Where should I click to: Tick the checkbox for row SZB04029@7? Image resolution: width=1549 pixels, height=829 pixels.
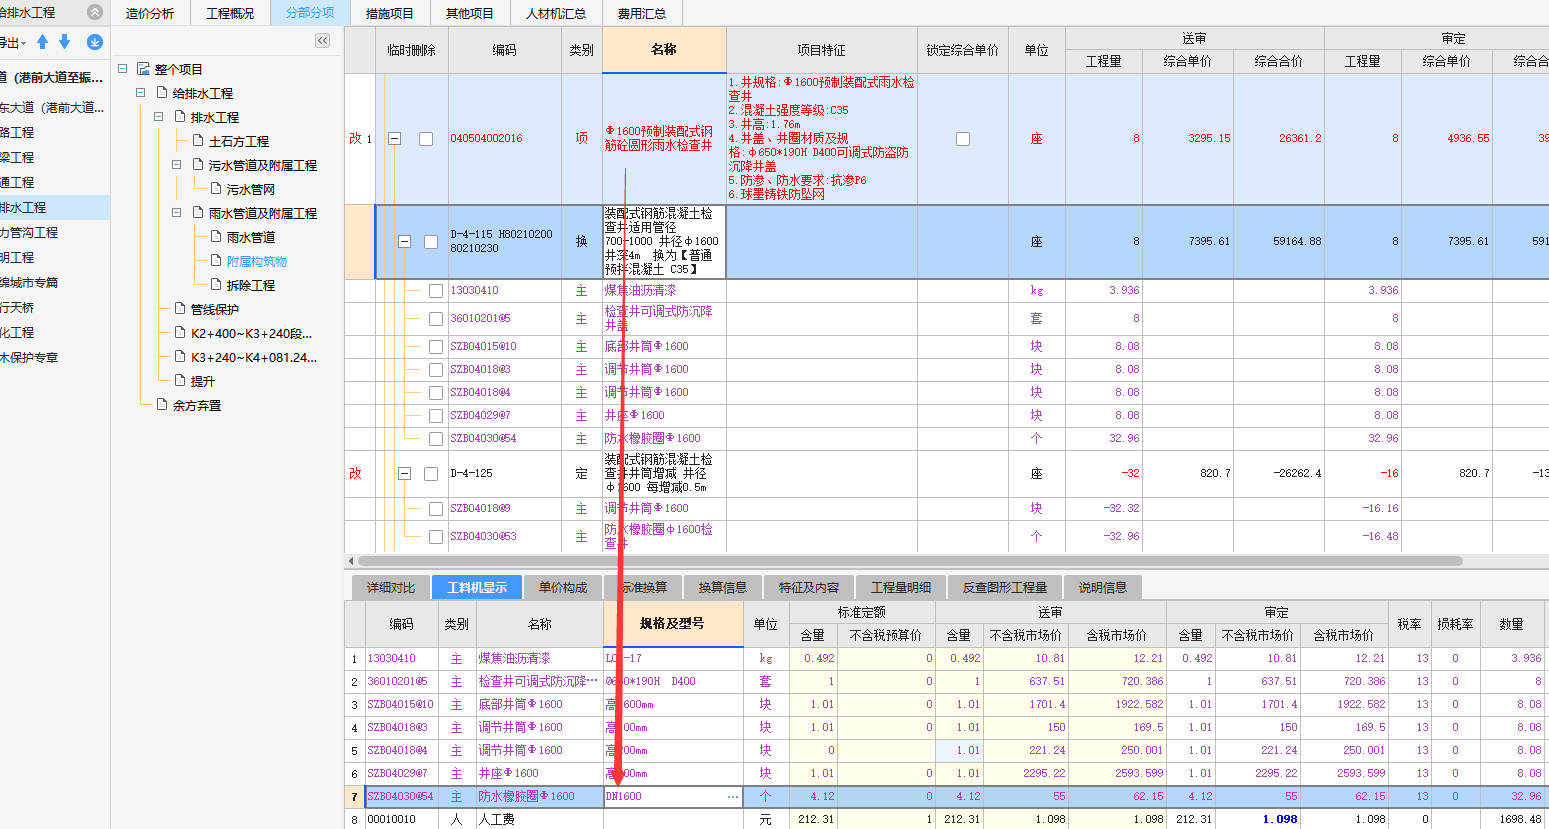(436, 416)
